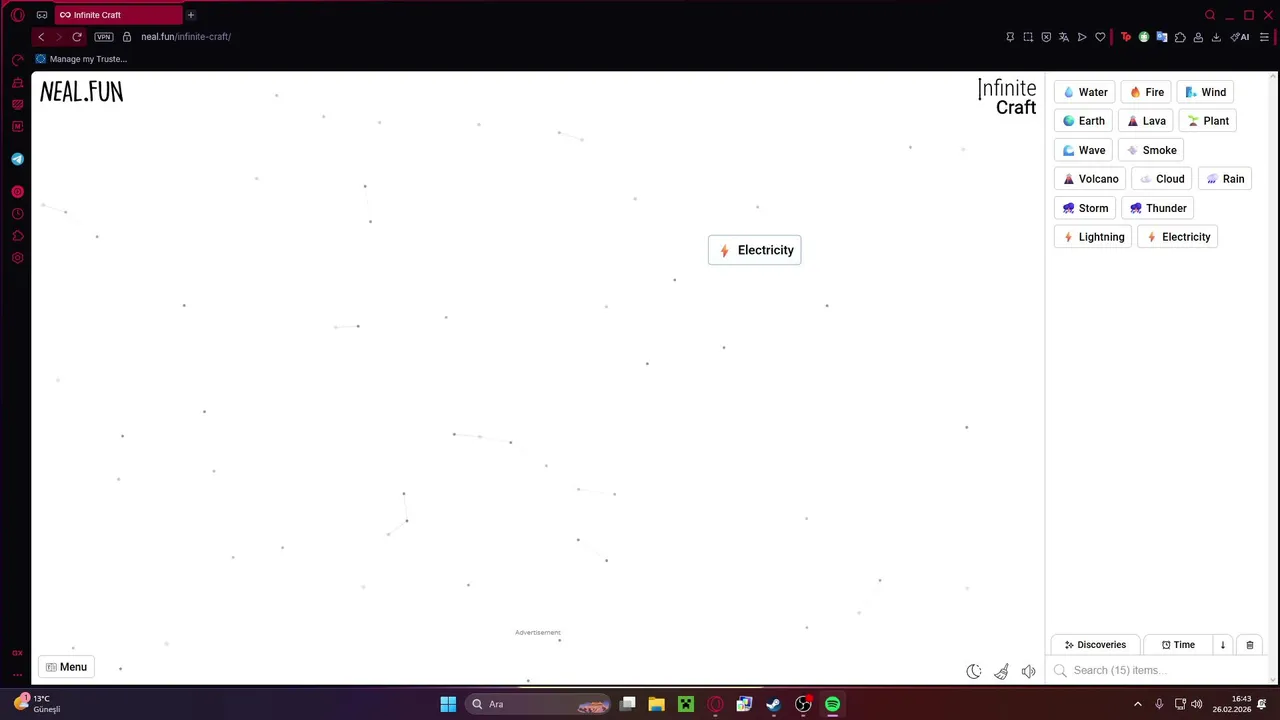Open the AI assistant button
Image resolution: width=1280 pixels, height=720 pixels.
pos(1240,37)
